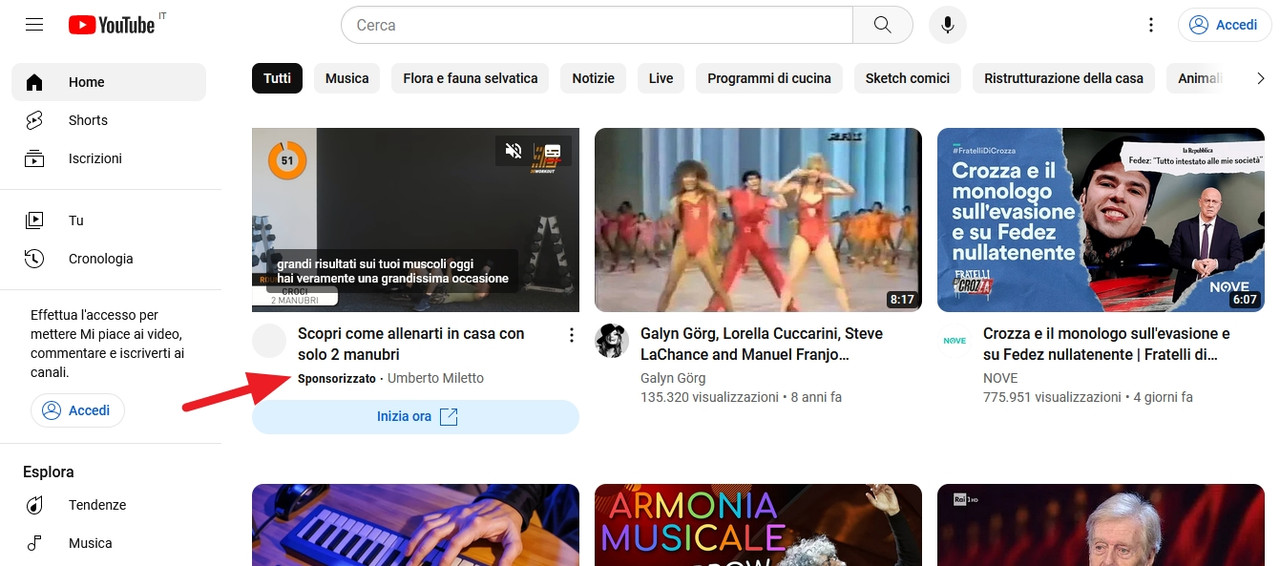The image size is (1280, 566).
Task: Click the sidebar Accedi sign-in button
Action: click(78, 411)
